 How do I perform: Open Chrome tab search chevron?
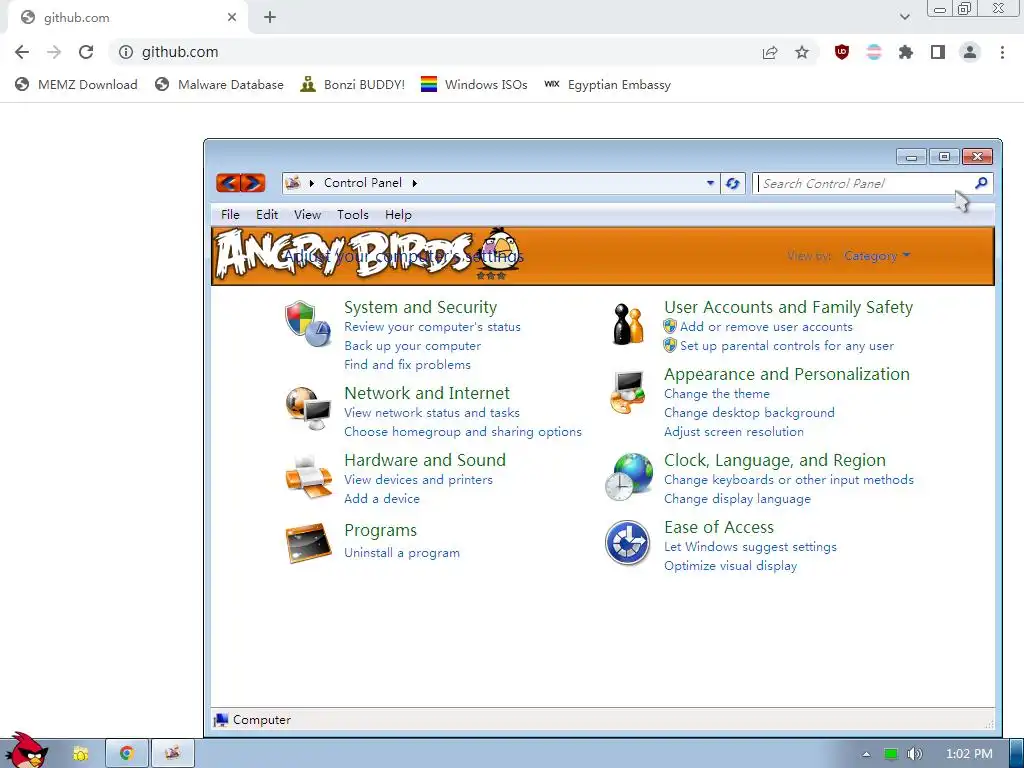tap(904, 17)
